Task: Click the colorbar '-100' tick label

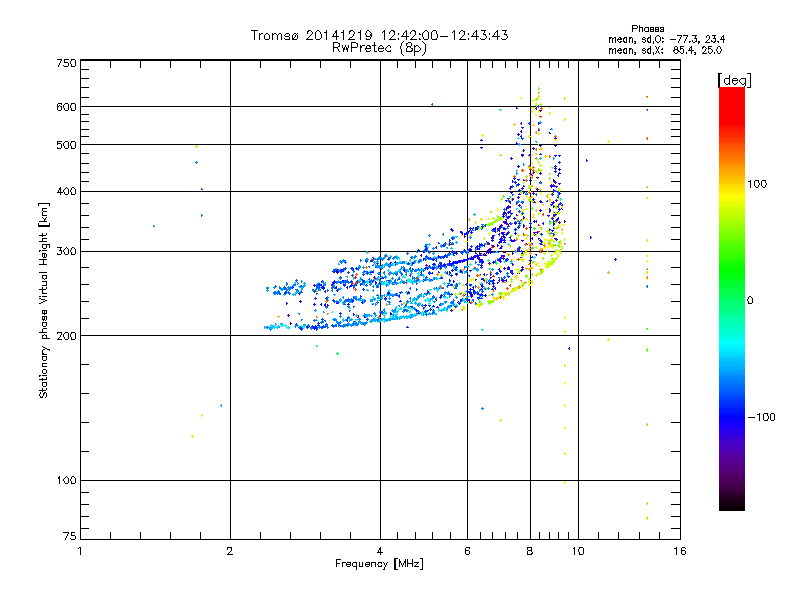Action: pos(762,417)
